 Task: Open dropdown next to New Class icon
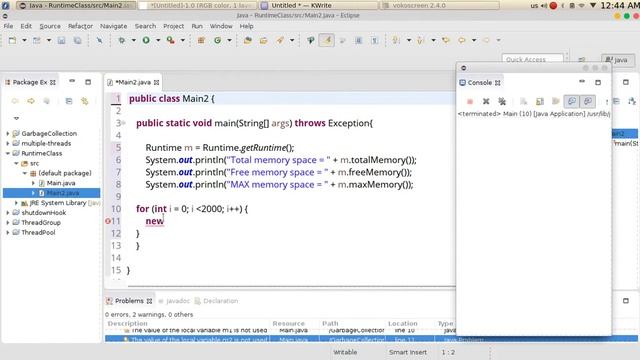click(229, 40)
